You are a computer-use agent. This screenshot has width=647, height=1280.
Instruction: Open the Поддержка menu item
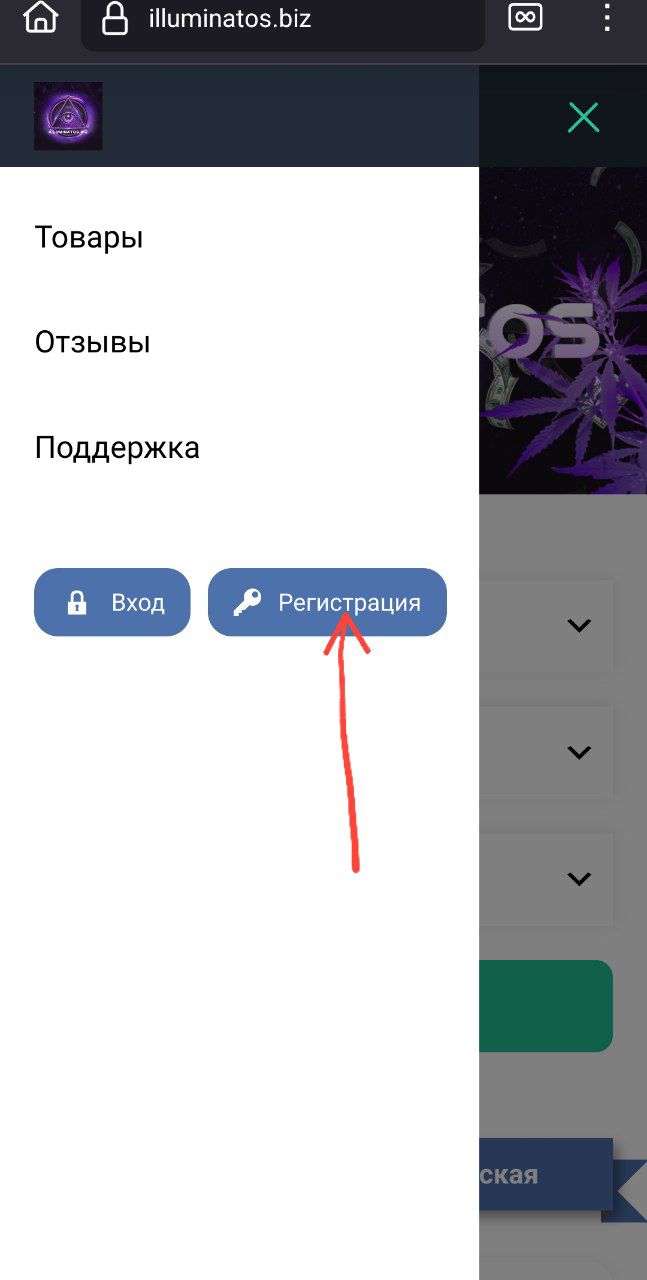pos(117,447)
